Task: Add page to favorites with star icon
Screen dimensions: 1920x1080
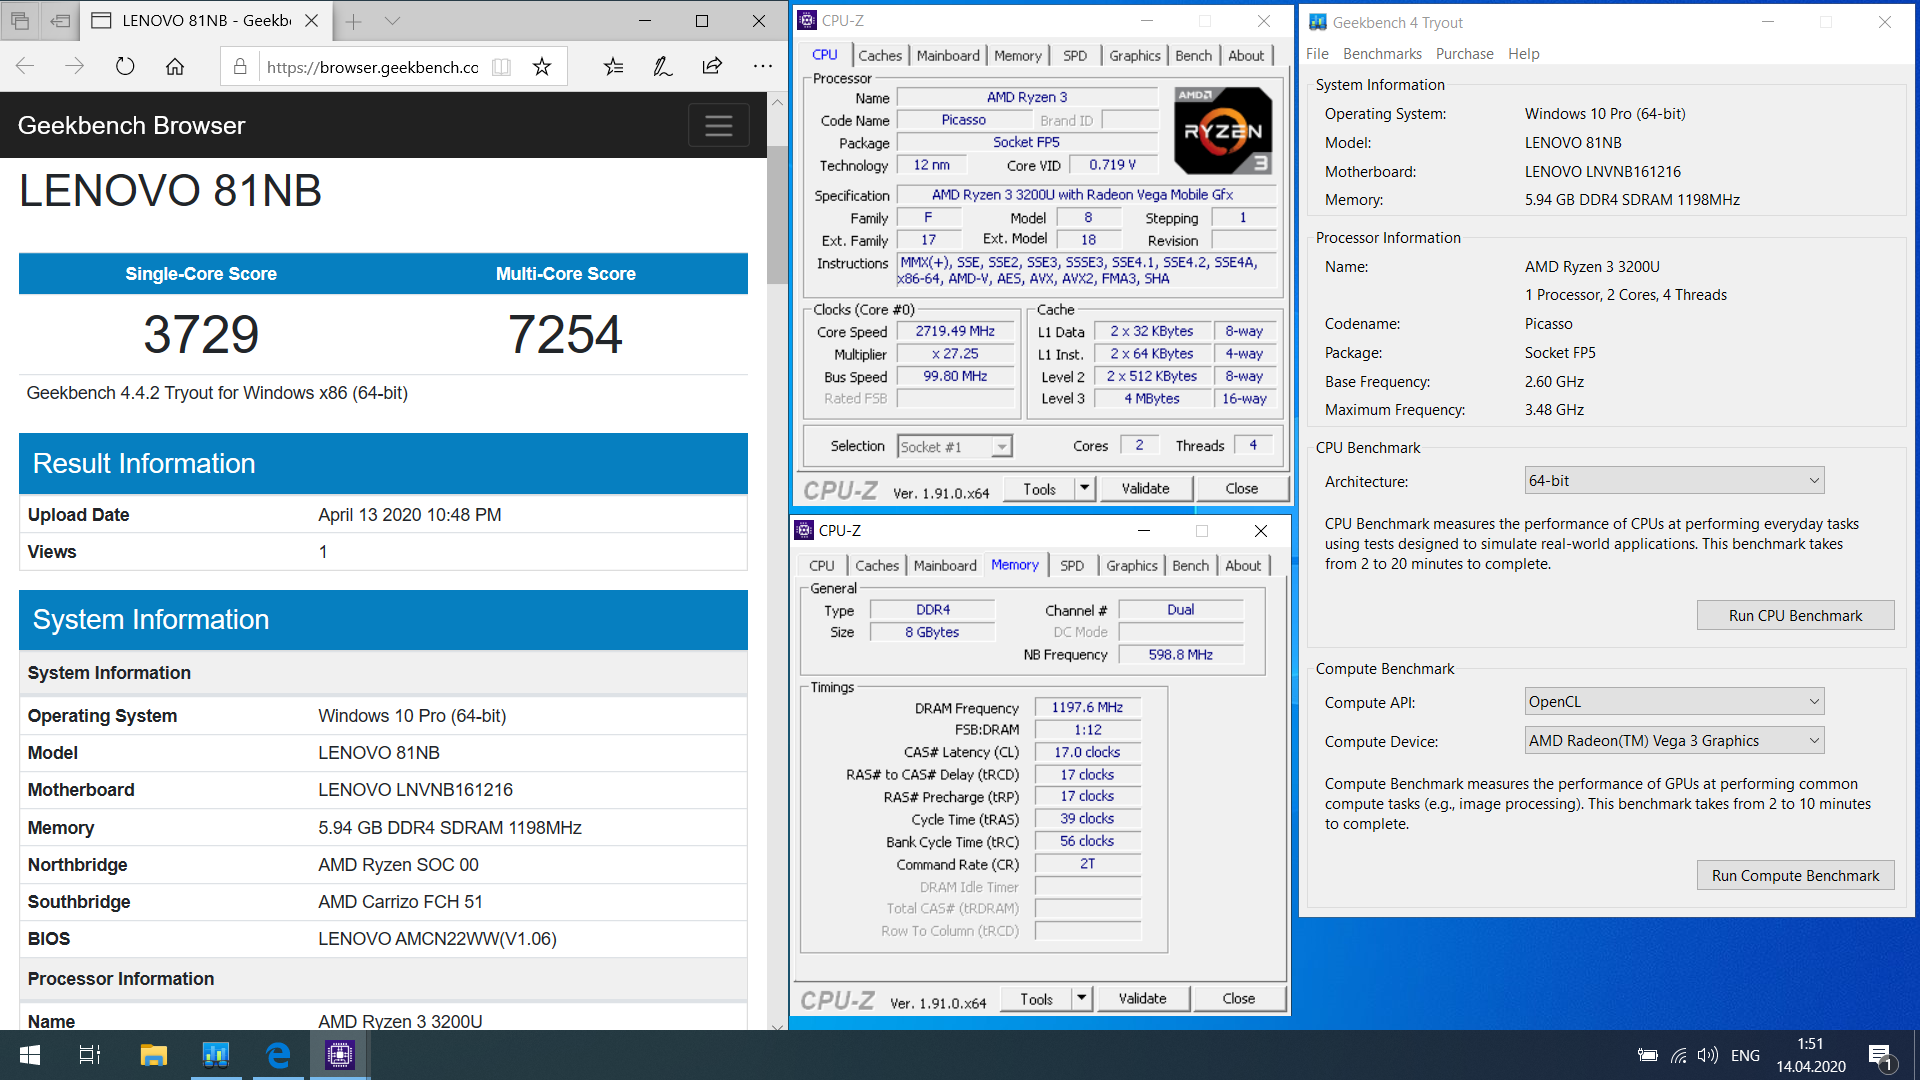Action: click(x=542, y=67)
